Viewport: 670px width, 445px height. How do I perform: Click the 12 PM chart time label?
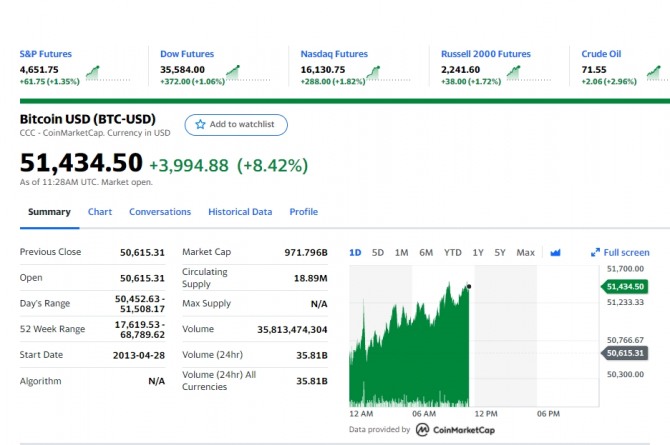(x=486, y=414)
